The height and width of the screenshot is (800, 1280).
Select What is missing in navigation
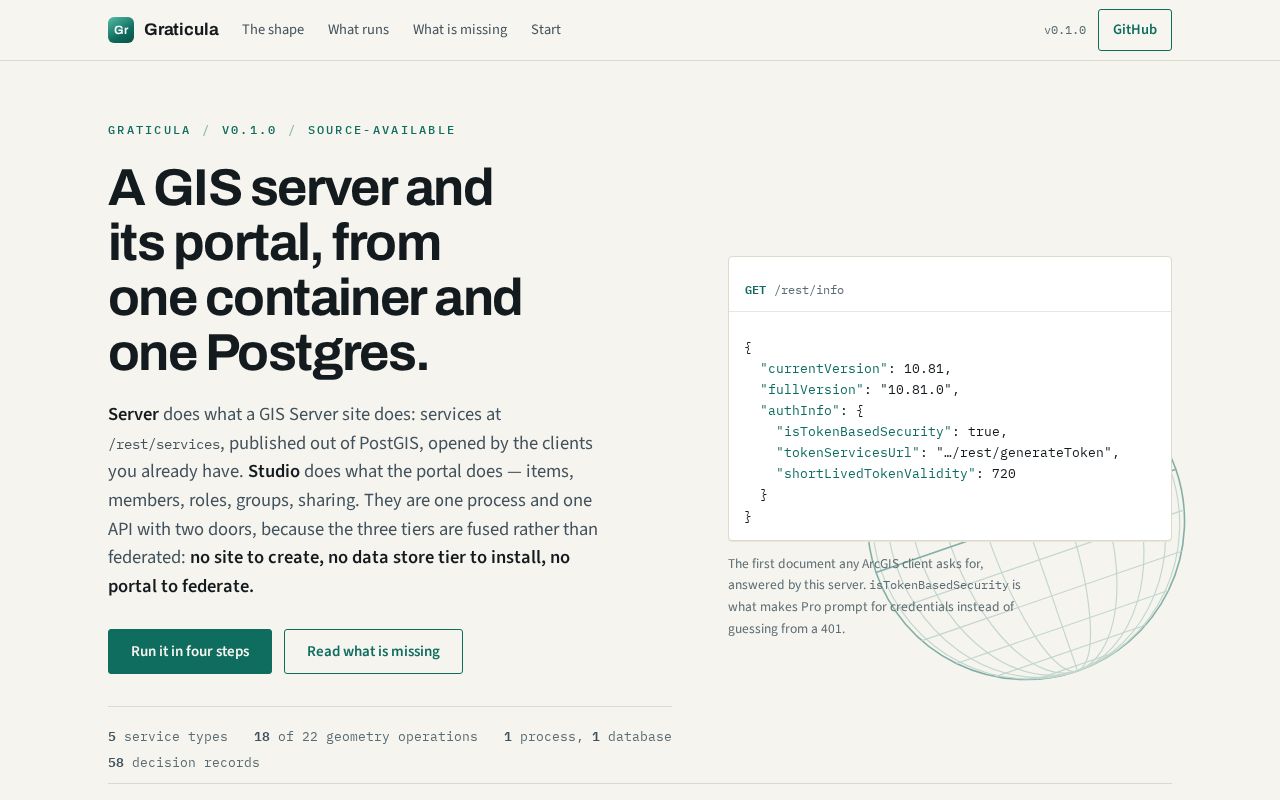pyautogui.click(x=460, y=30)
